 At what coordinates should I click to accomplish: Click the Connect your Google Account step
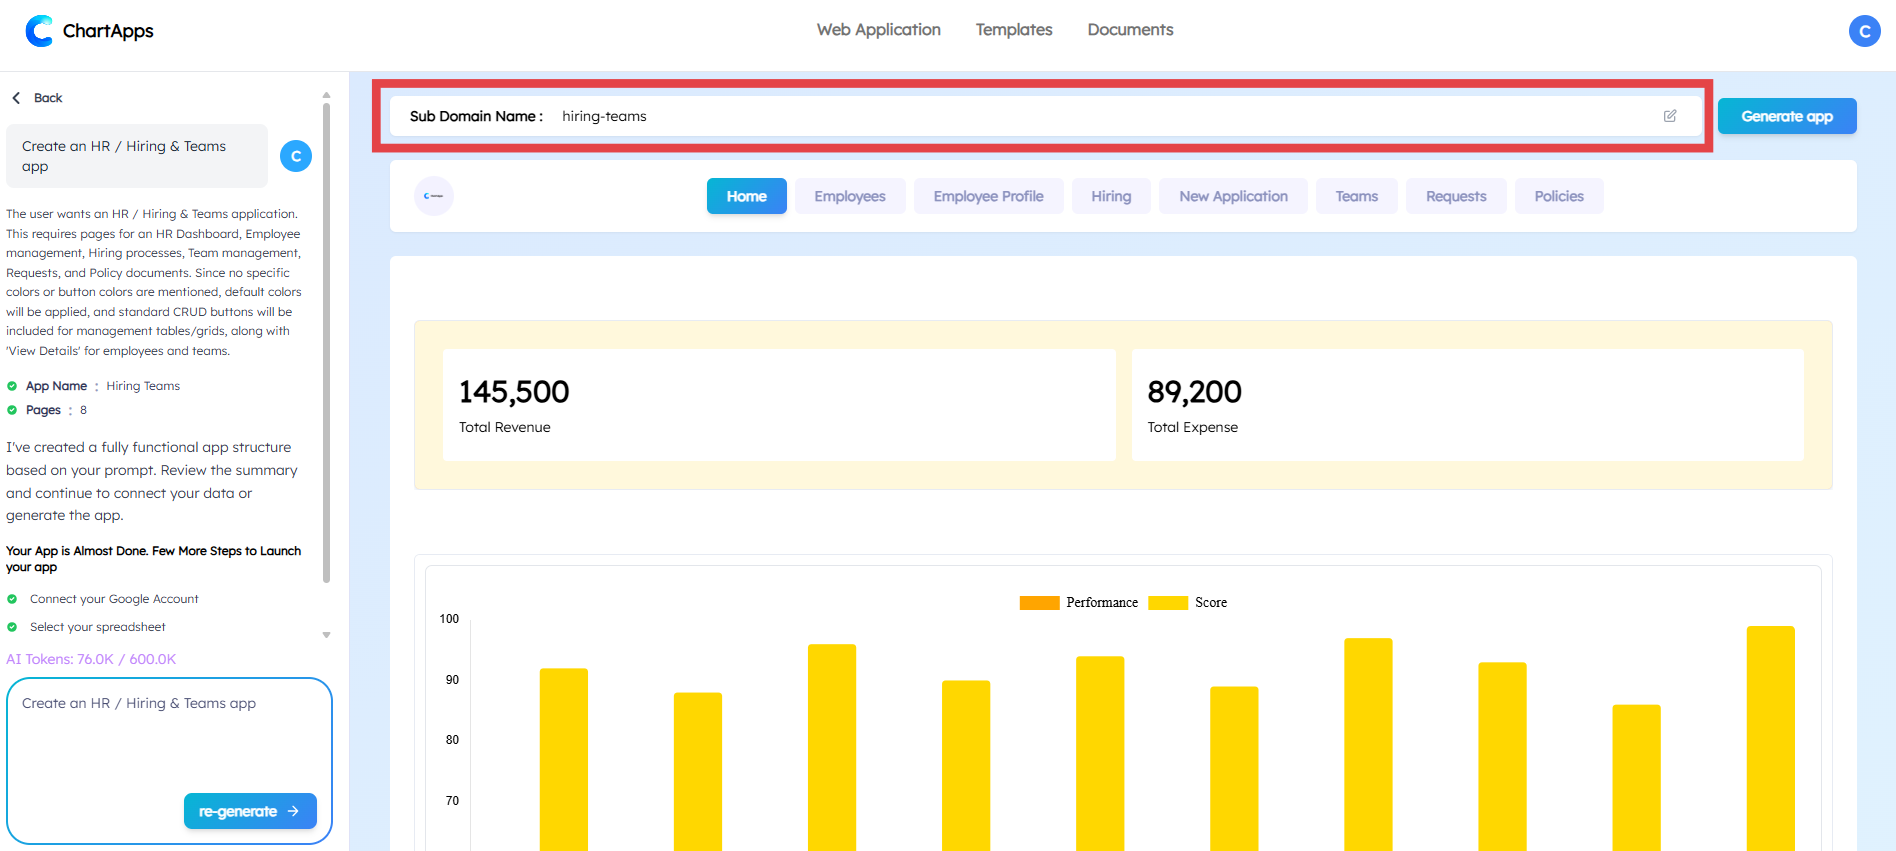click(114, 599)
